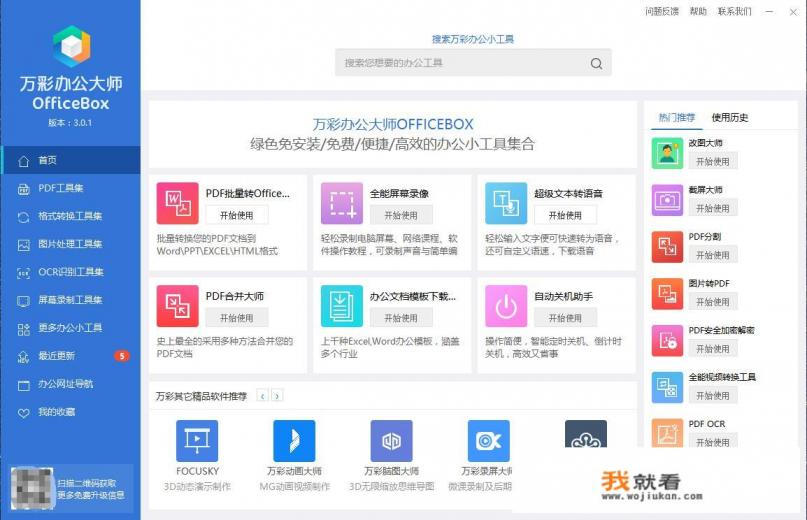Image resolution: width=807 pixels, height=520 pixels.
Task: Open 图片处理工具集 in the sidebar
Action: click(71, 244)
